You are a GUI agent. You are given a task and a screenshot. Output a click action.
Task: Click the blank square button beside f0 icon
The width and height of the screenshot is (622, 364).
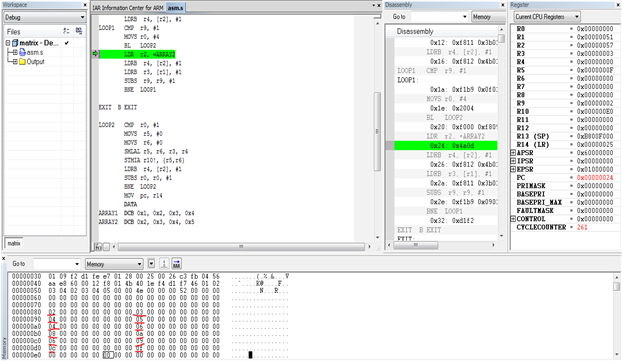(106, 247)
